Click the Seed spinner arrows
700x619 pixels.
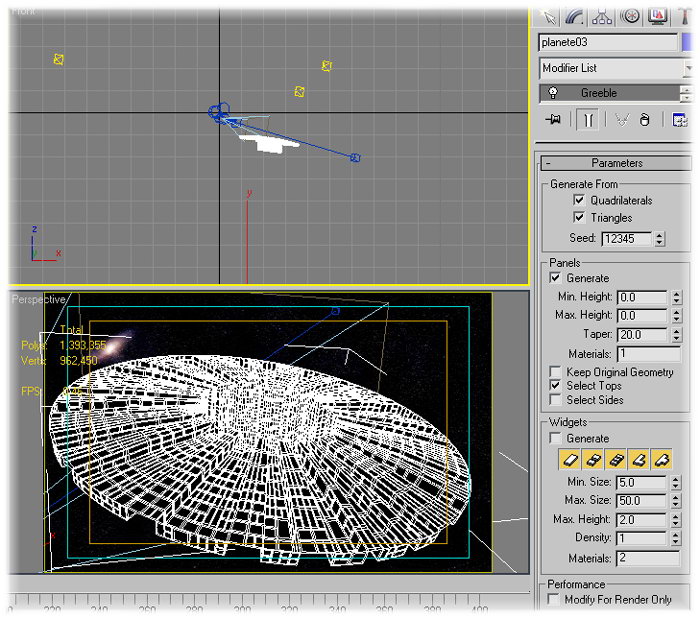659,239
